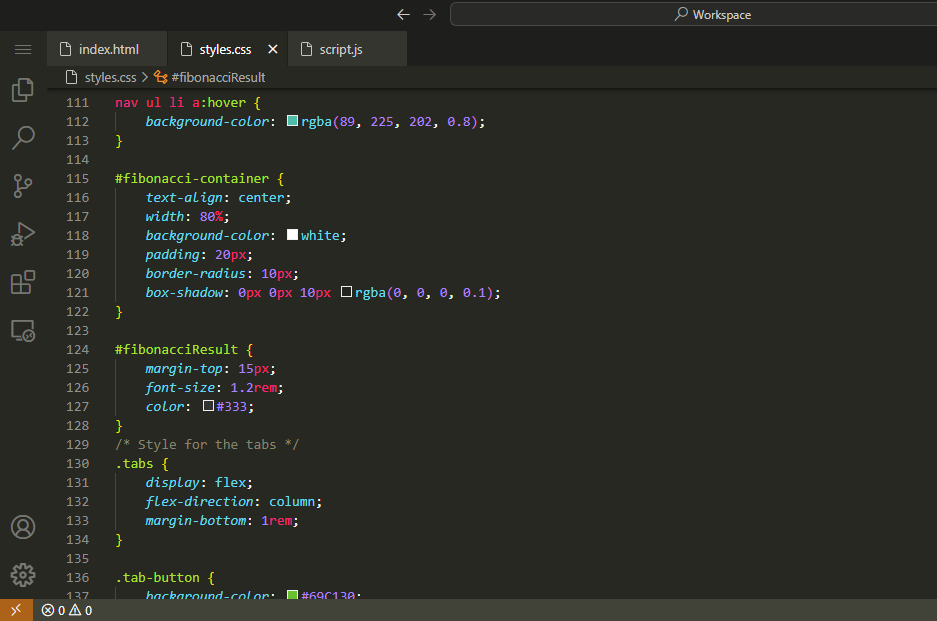
Task: Open the Remote Explorer view
Action: (22, 330)
